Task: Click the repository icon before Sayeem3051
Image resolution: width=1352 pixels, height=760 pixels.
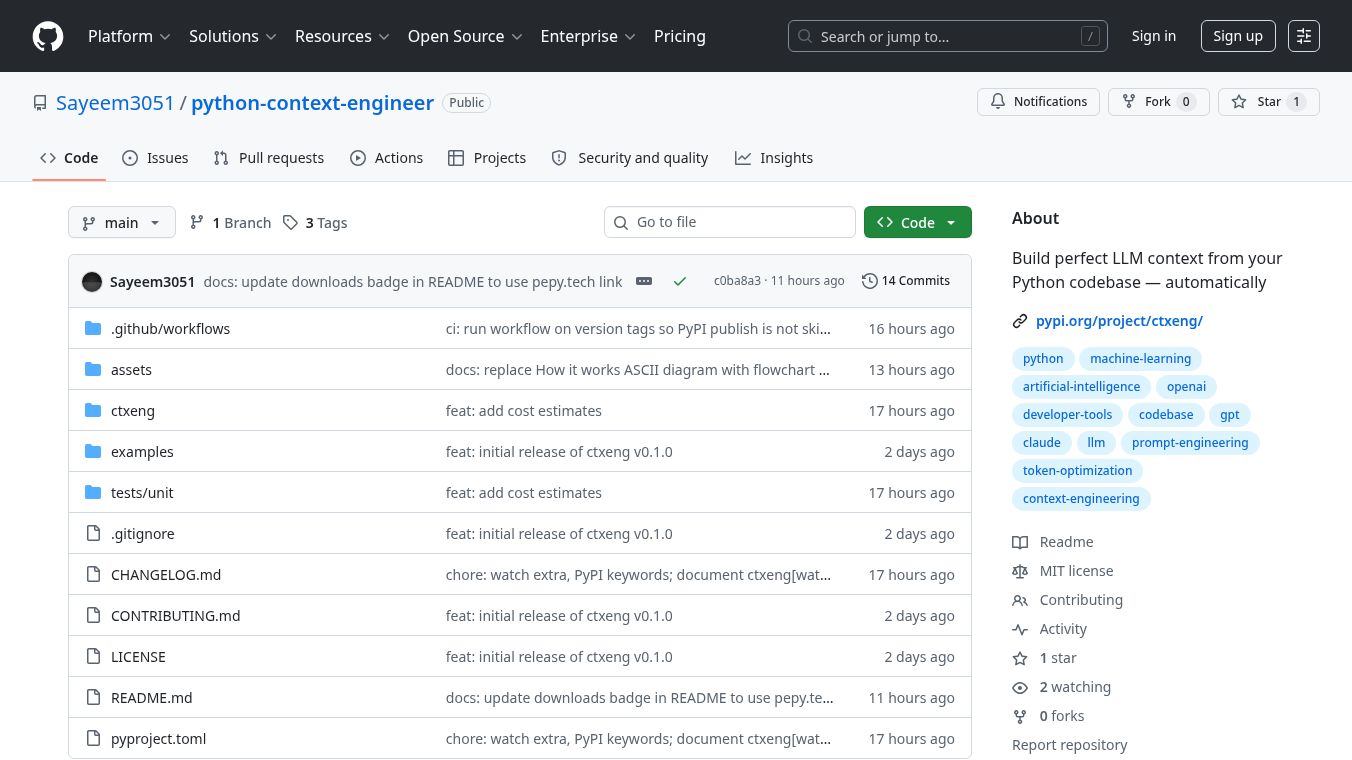Action: pyautogui.click(x=40, y=103)
